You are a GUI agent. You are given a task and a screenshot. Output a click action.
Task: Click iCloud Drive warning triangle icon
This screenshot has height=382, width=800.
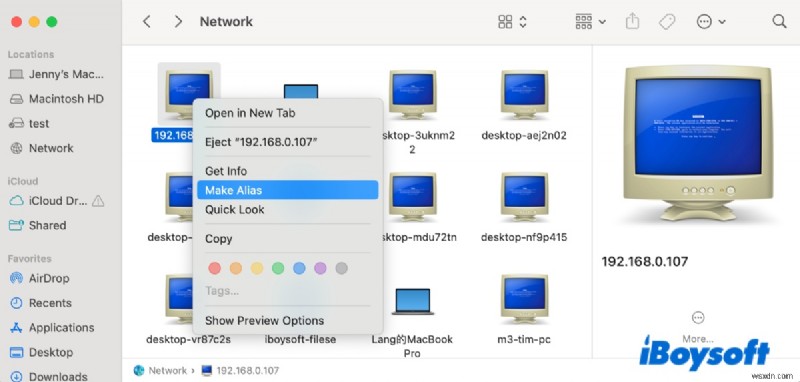coord(98,201)
